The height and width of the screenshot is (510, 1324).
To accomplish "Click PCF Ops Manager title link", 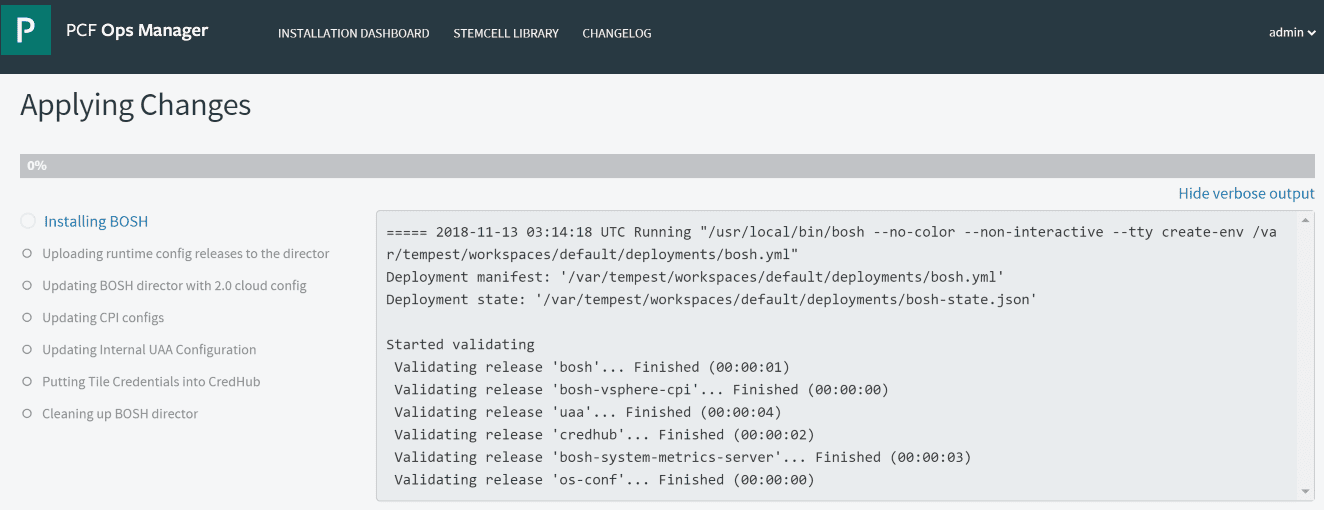I will coord(137,30).
